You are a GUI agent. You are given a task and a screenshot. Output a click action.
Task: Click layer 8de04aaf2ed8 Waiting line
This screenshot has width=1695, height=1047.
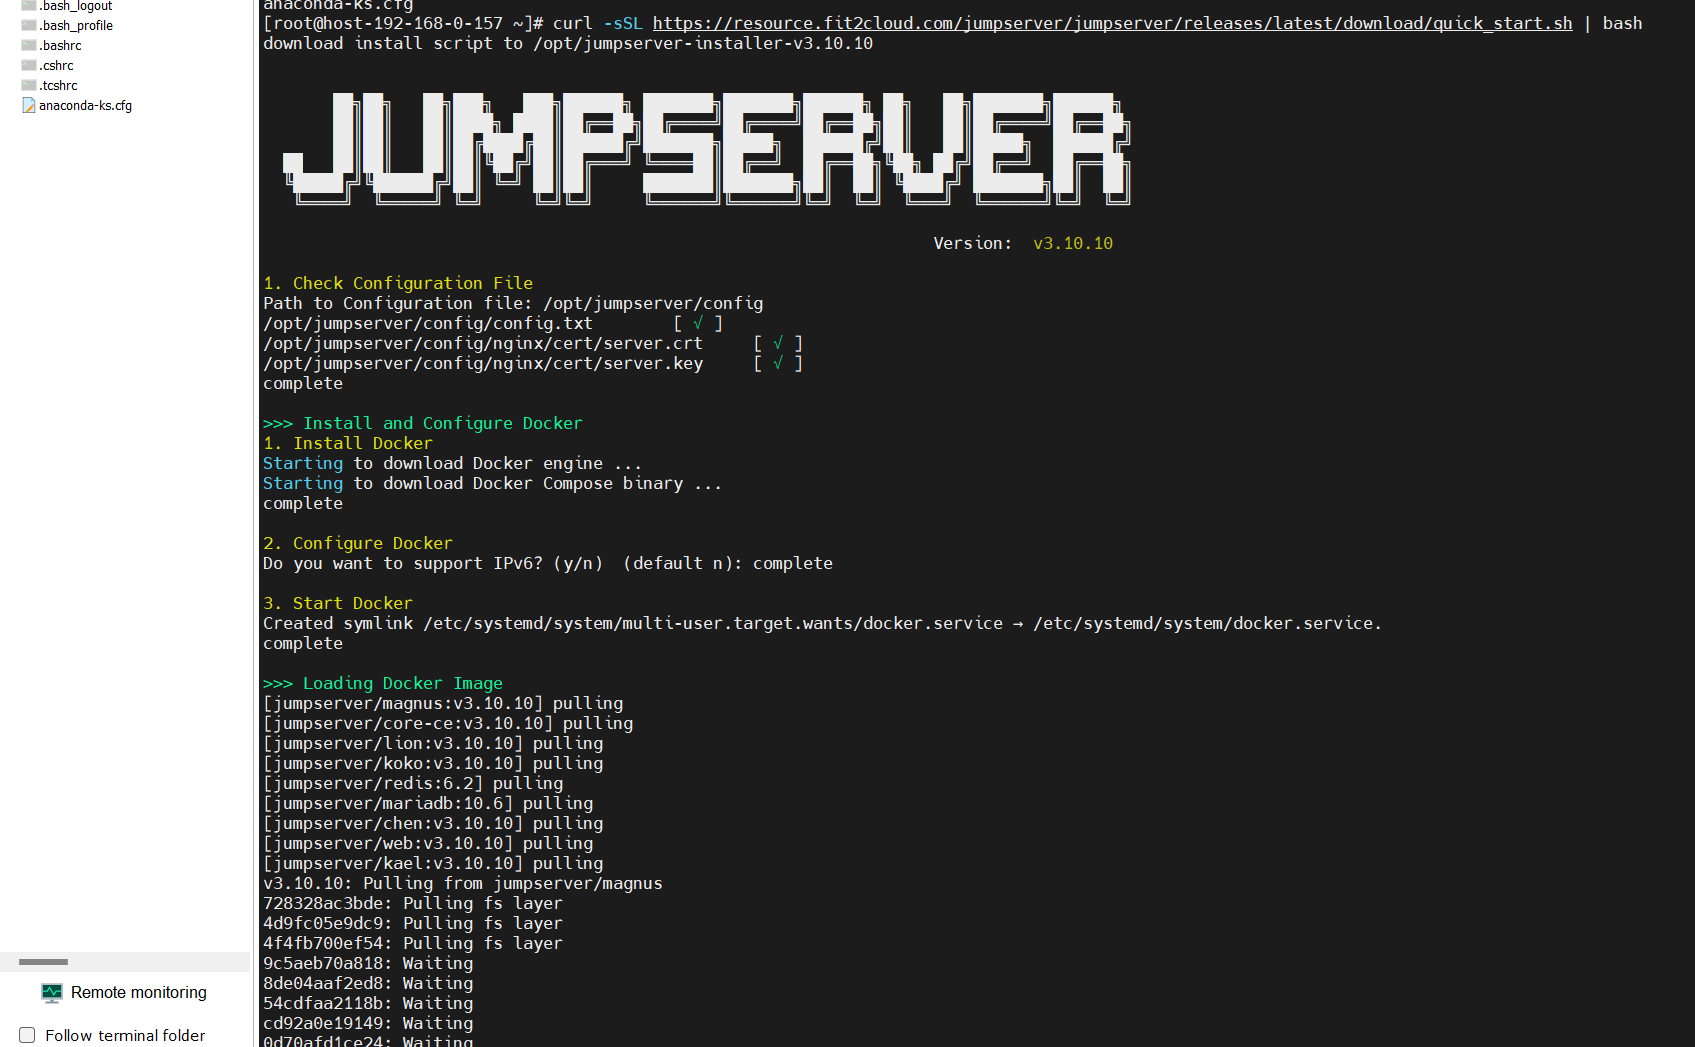point(368,983)
